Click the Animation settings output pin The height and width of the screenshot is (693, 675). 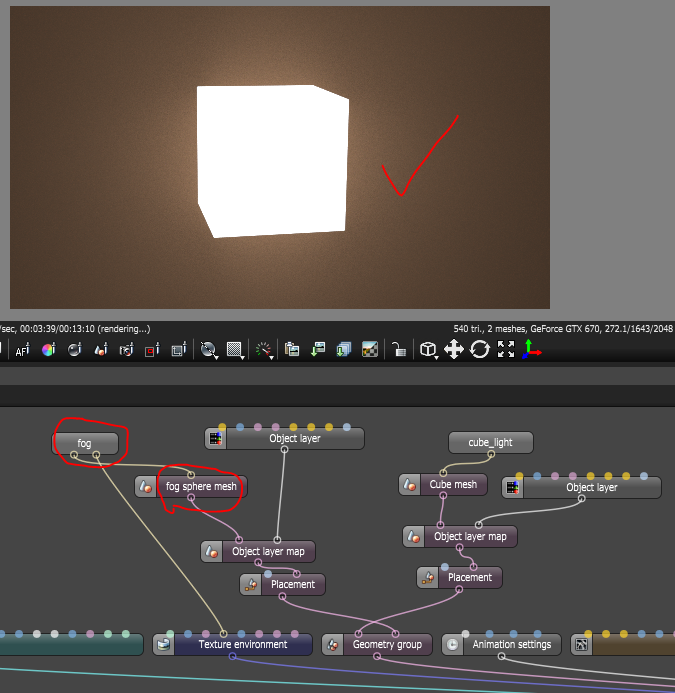(x=501, y=656)
